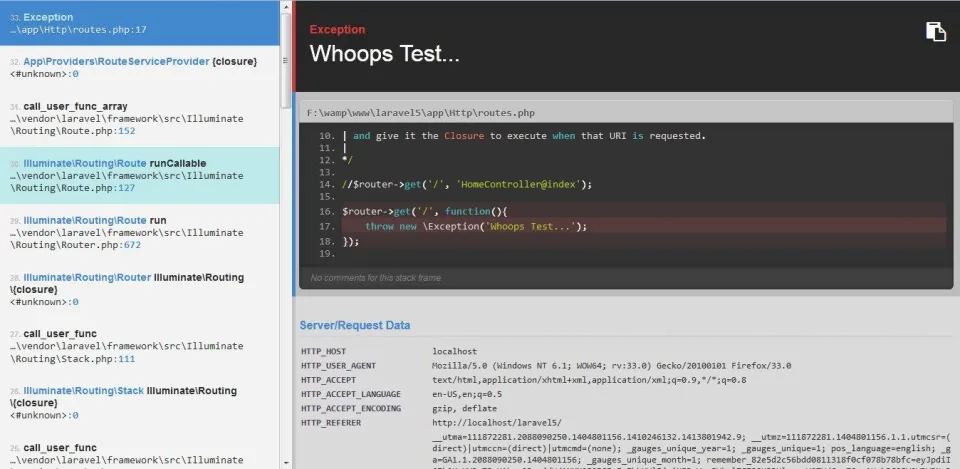Click the Server/Request Data heading
960x469 pixels.
[354, 325]
